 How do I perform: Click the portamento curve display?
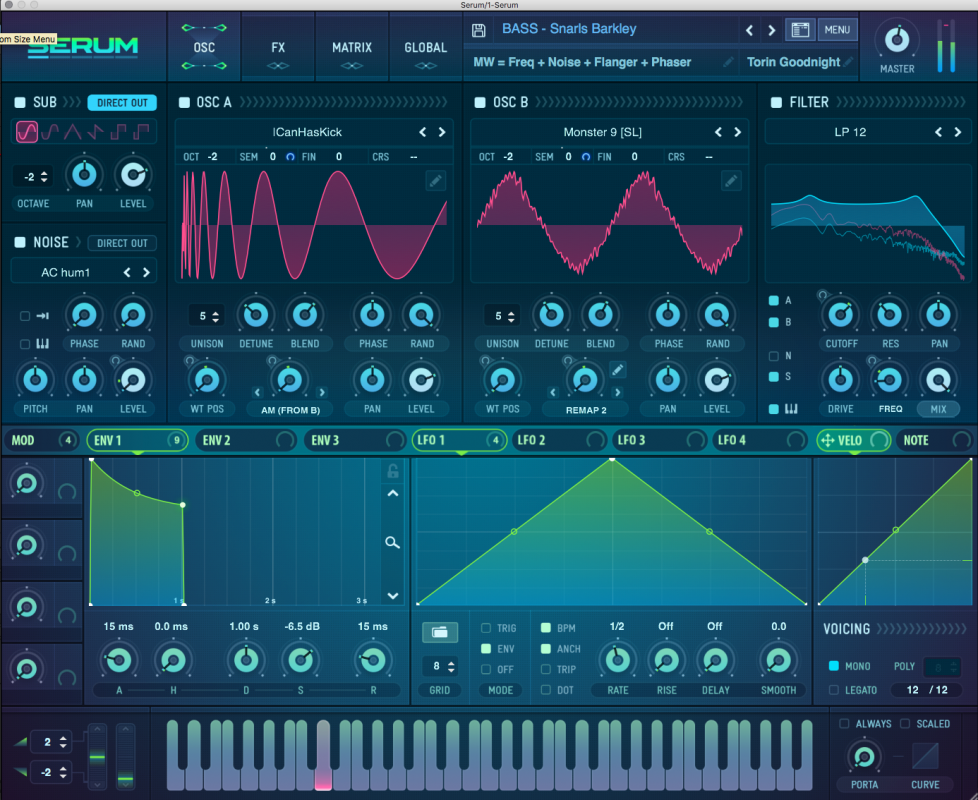[x=925, y=756]
